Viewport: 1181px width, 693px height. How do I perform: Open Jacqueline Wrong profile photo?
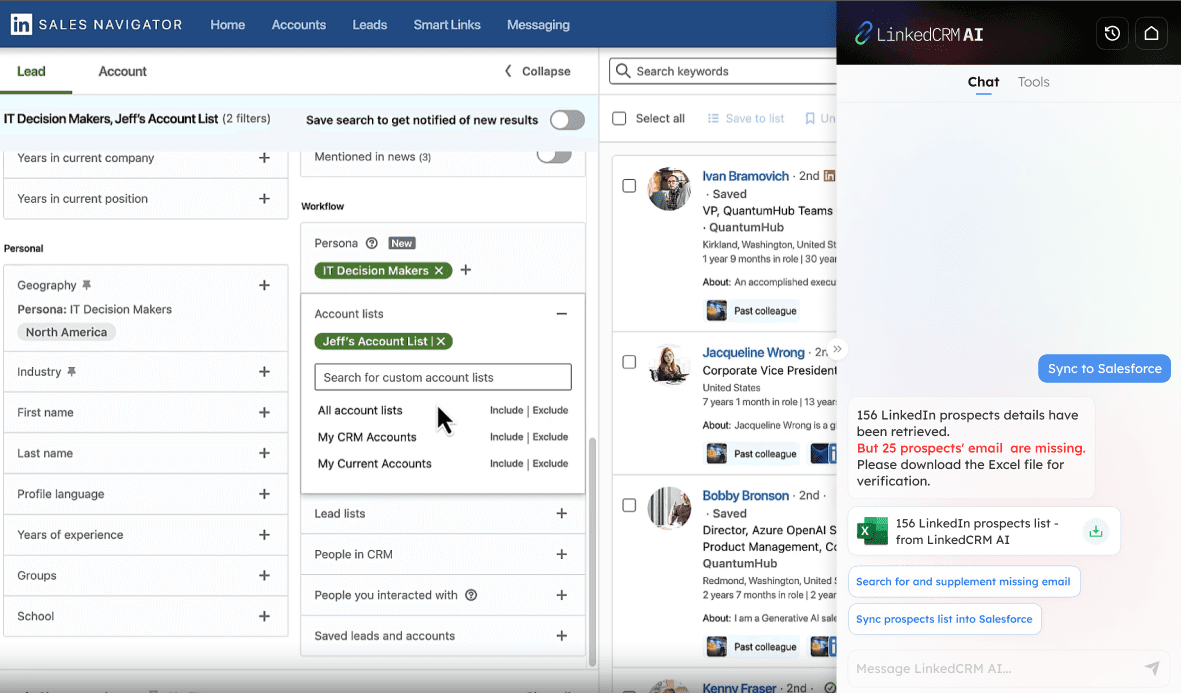[669, 365]
